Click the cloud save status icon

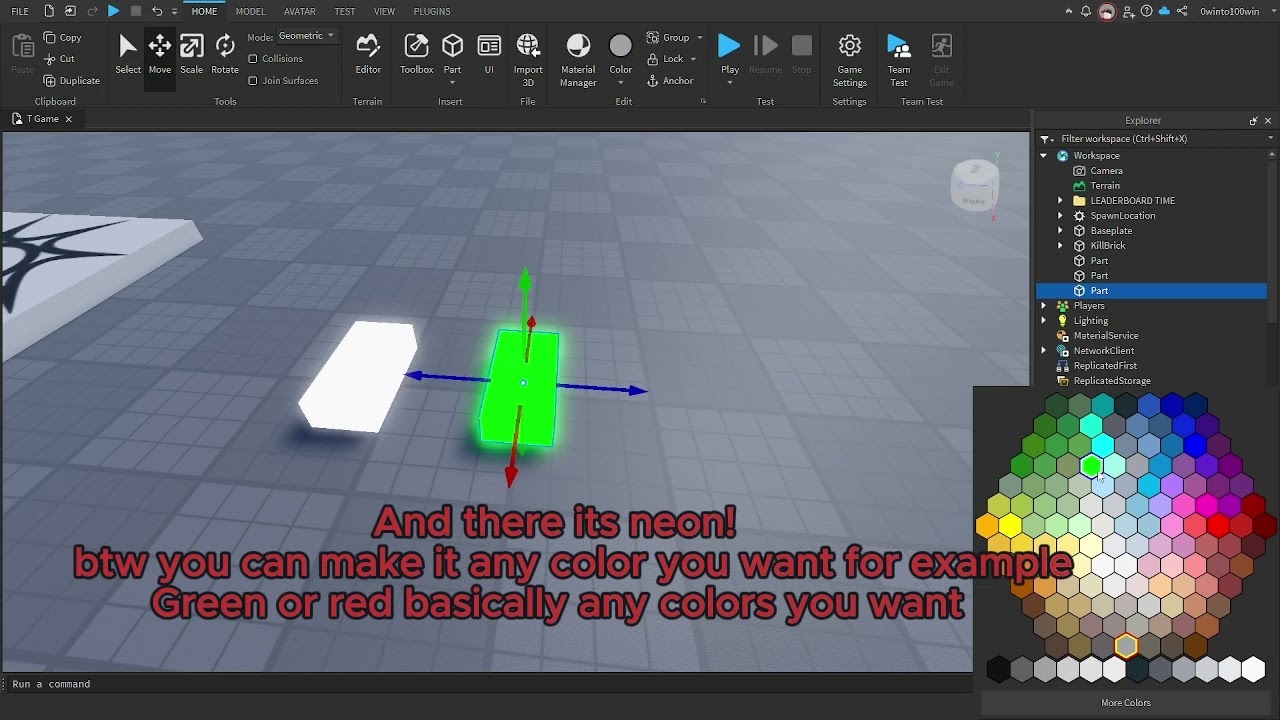point(1164,11)
